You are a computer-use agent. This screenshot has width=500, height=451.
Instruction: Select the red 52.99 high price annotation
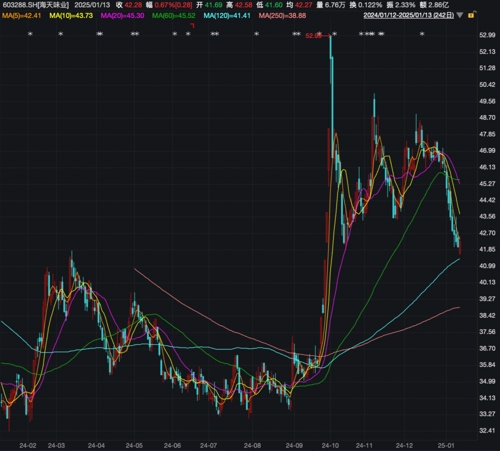[314, 36]
